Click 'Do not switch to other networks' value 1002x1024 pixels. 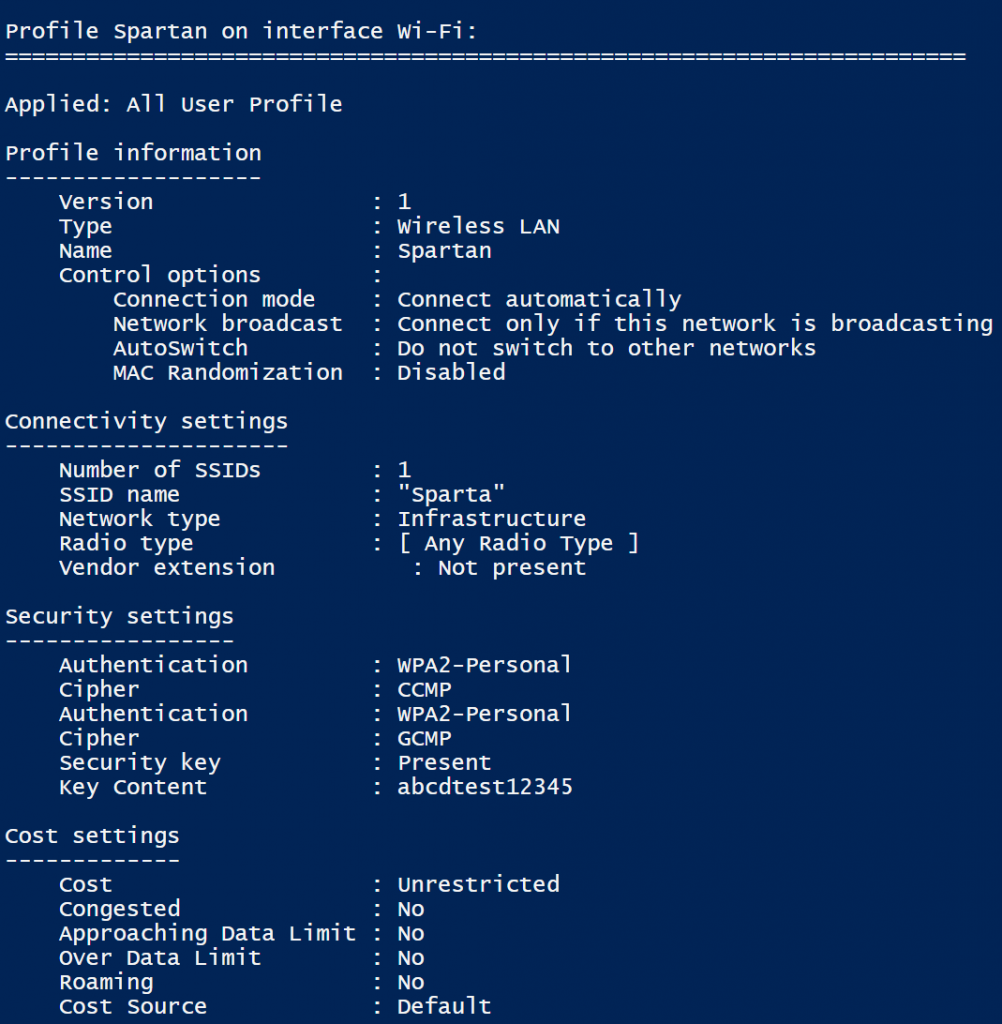coord(606,348)
